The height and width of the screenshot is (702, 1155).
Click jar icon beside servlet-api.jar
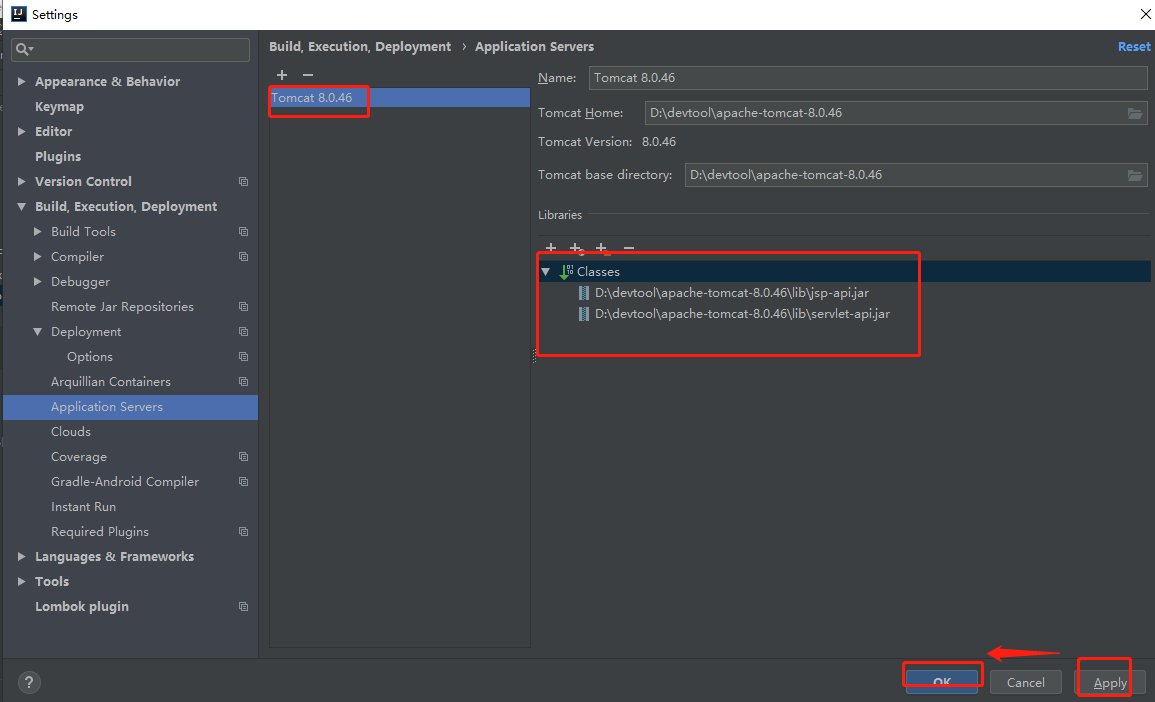click(x=583, y=315)
